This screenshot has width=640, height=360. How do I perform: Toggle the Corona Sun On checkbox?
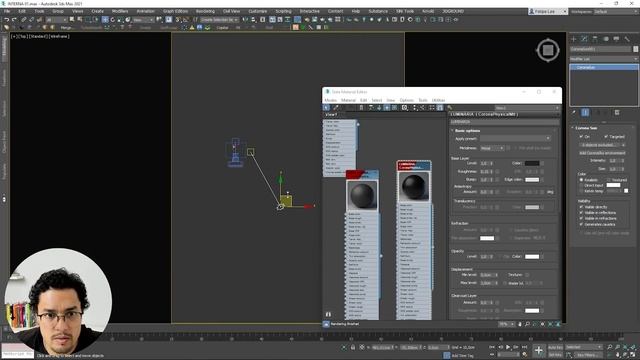point(581,137)
